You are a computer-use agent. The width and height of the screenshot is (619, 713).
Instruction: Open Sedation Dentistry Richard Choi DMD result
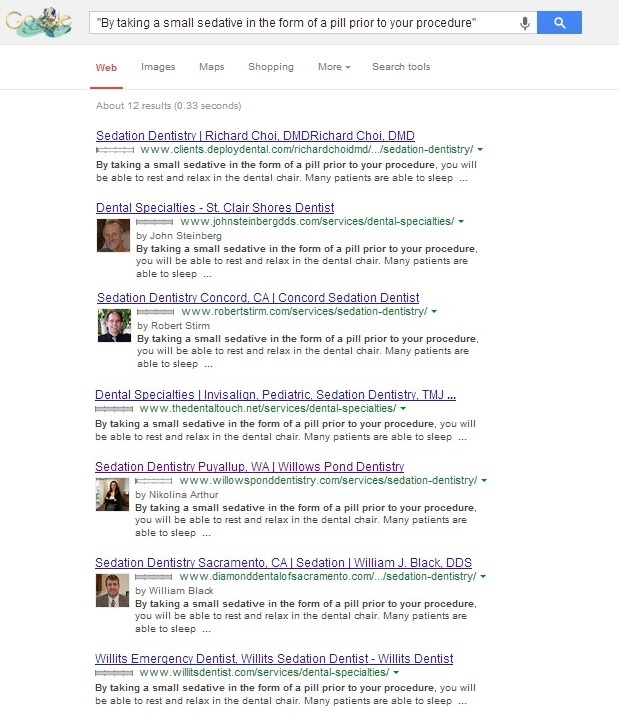click(255, 136)
